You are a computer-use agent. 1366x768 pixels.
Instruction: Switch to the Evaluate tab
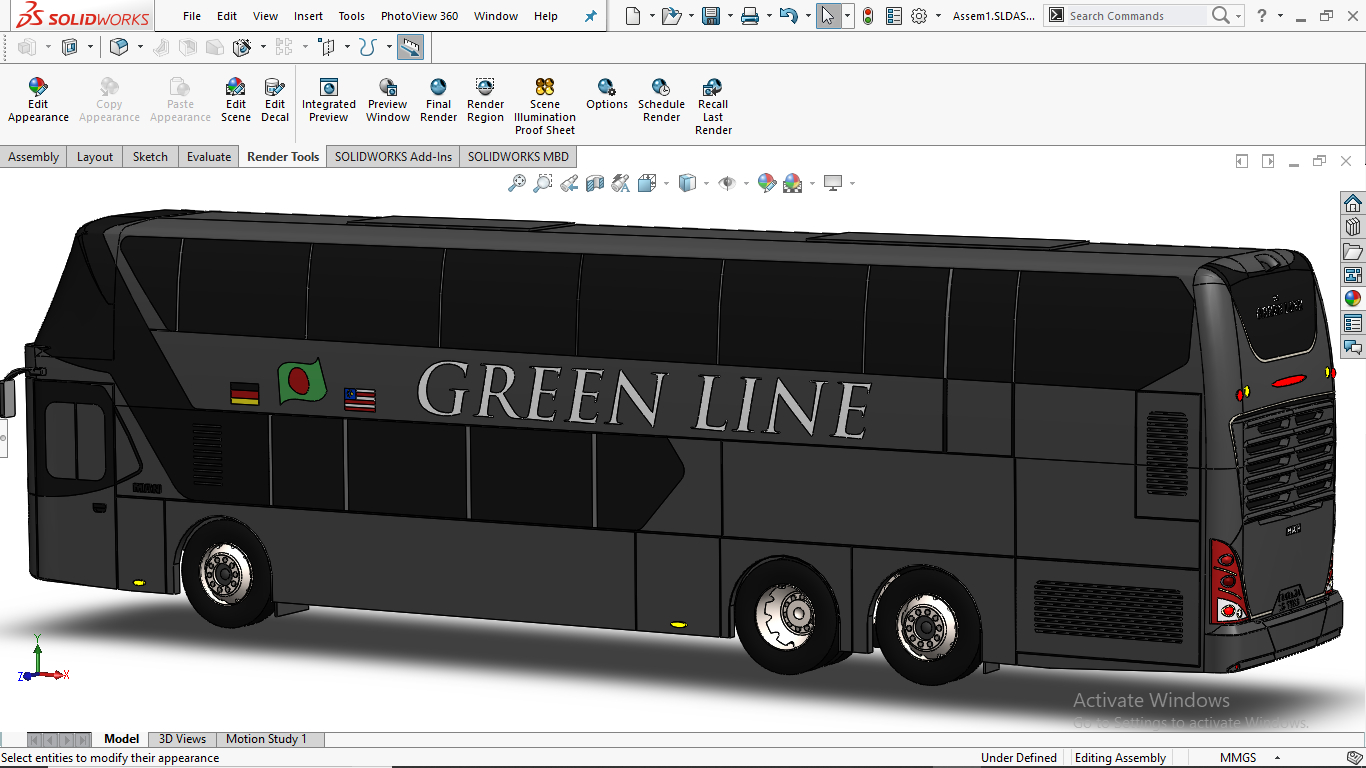[x=209, y=157]
